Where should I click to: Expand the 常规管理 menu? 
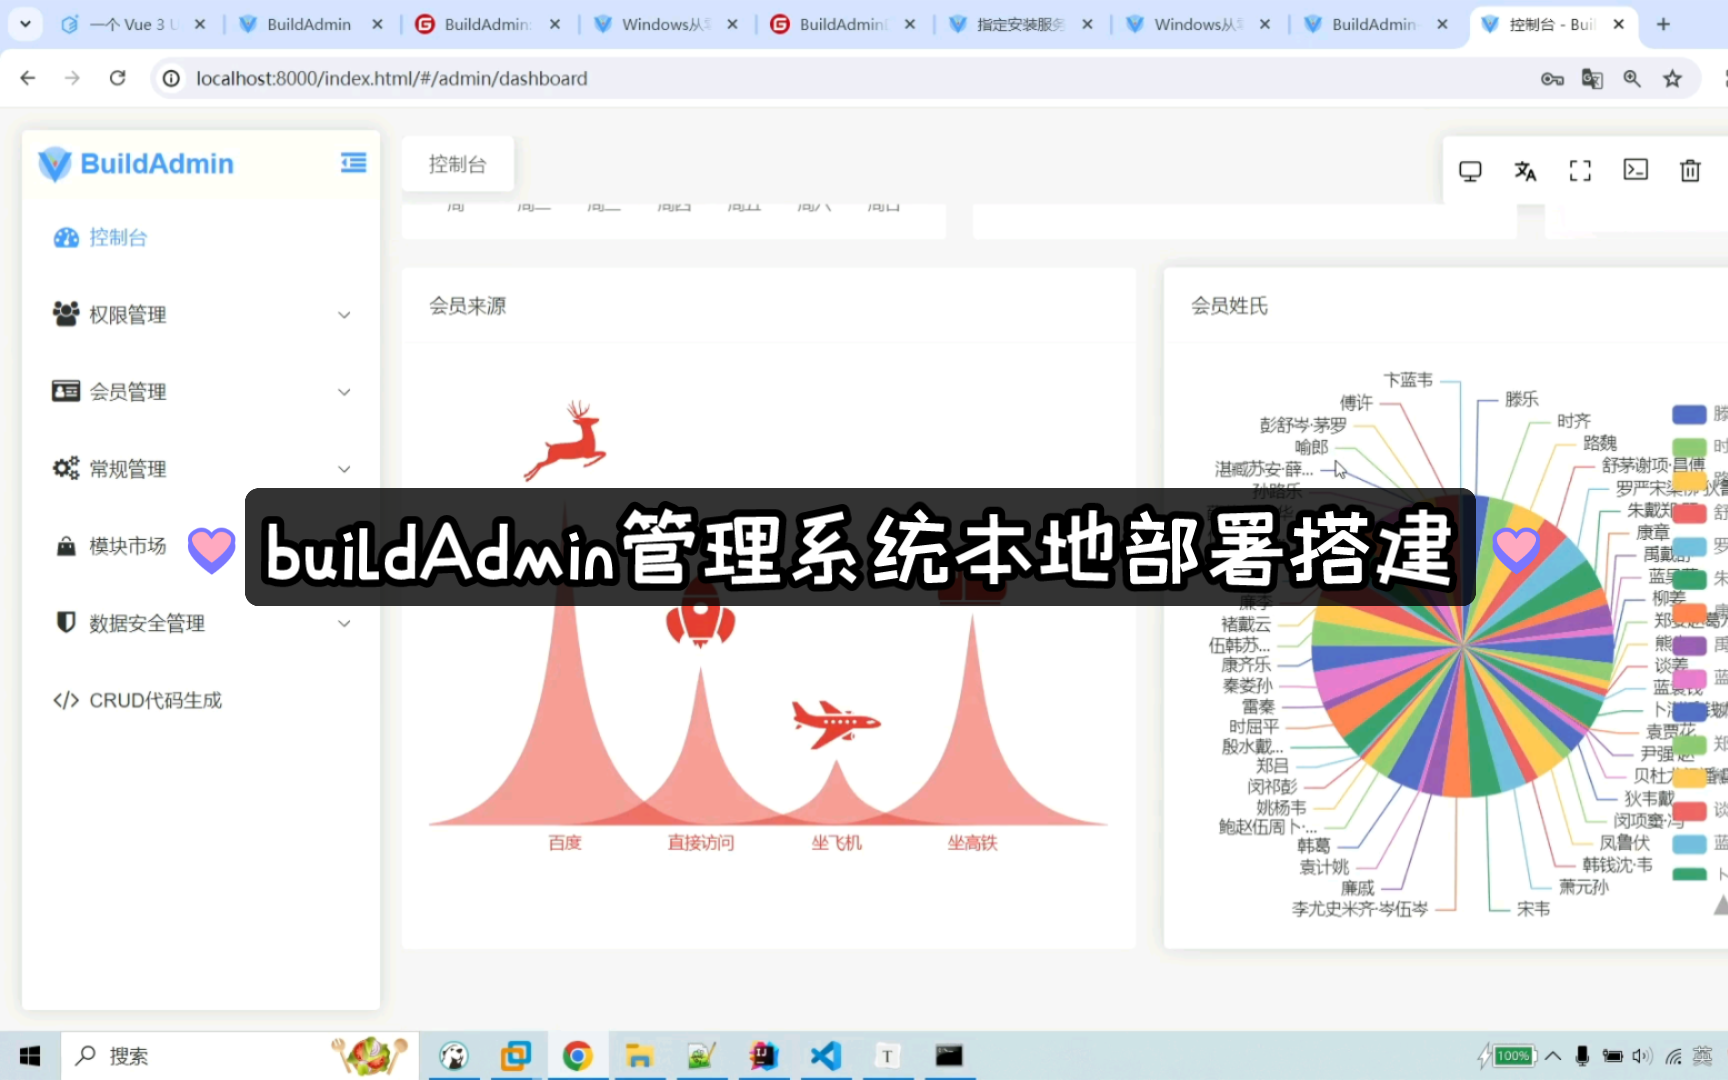click(200, 468)
